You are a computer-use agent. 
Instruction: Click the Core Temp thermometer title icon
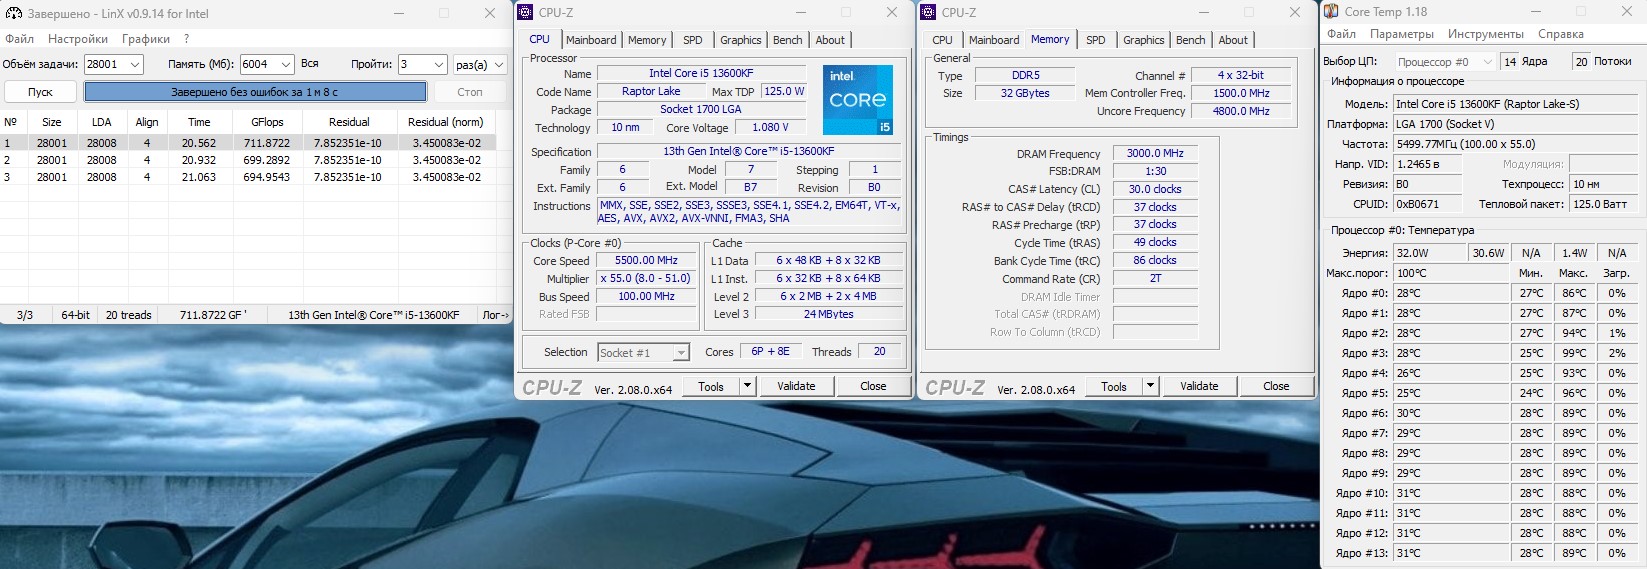pyautogui.click(x=1332, y=12)
